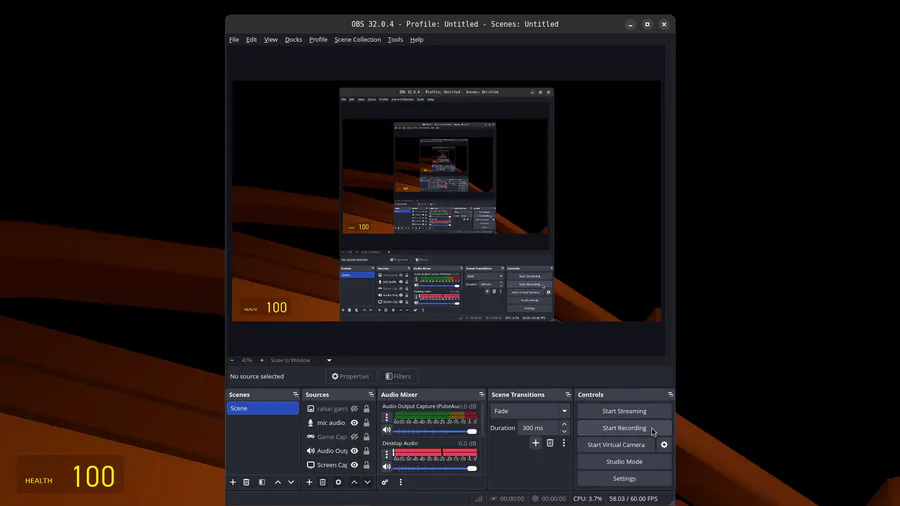
Task: Delete scene transition trash icon
Action: click(550, 443)
